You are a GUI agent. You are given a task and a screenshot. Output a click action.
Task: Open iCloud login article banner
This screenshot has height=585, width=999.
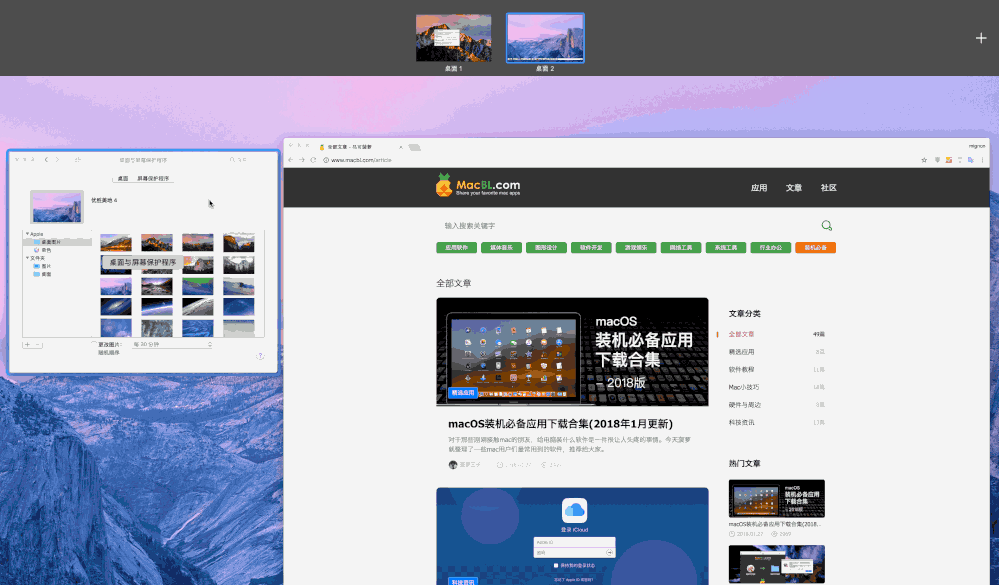click(572, 536)
